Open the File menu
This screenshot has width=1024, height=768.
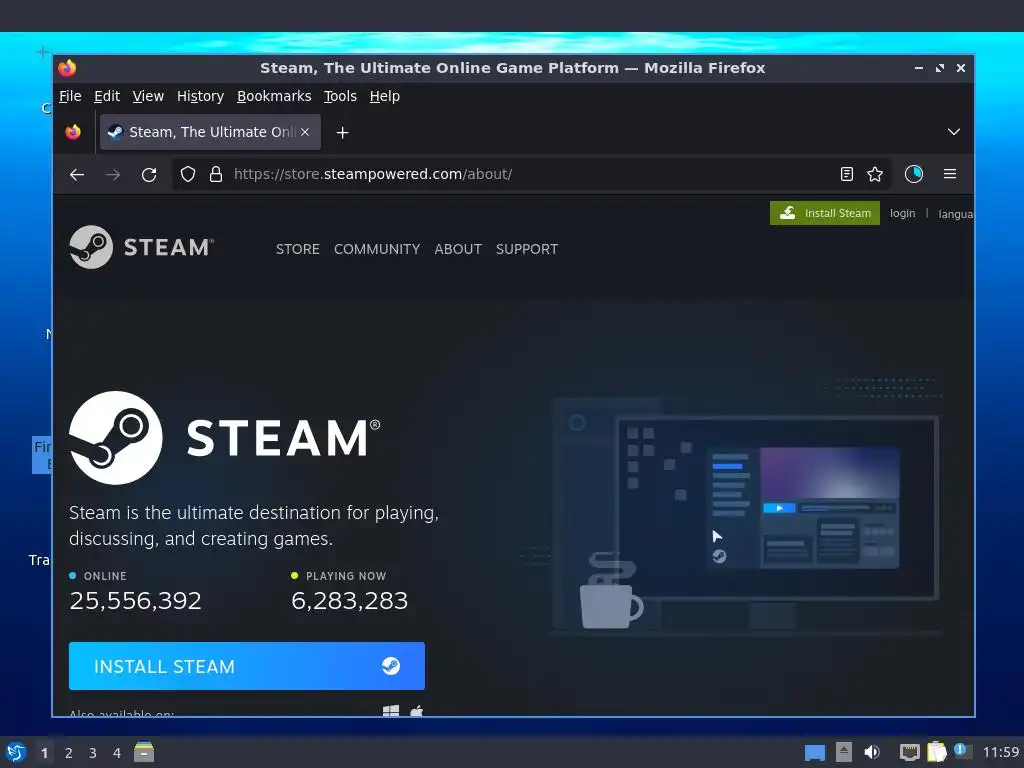(x=70, y=96)
